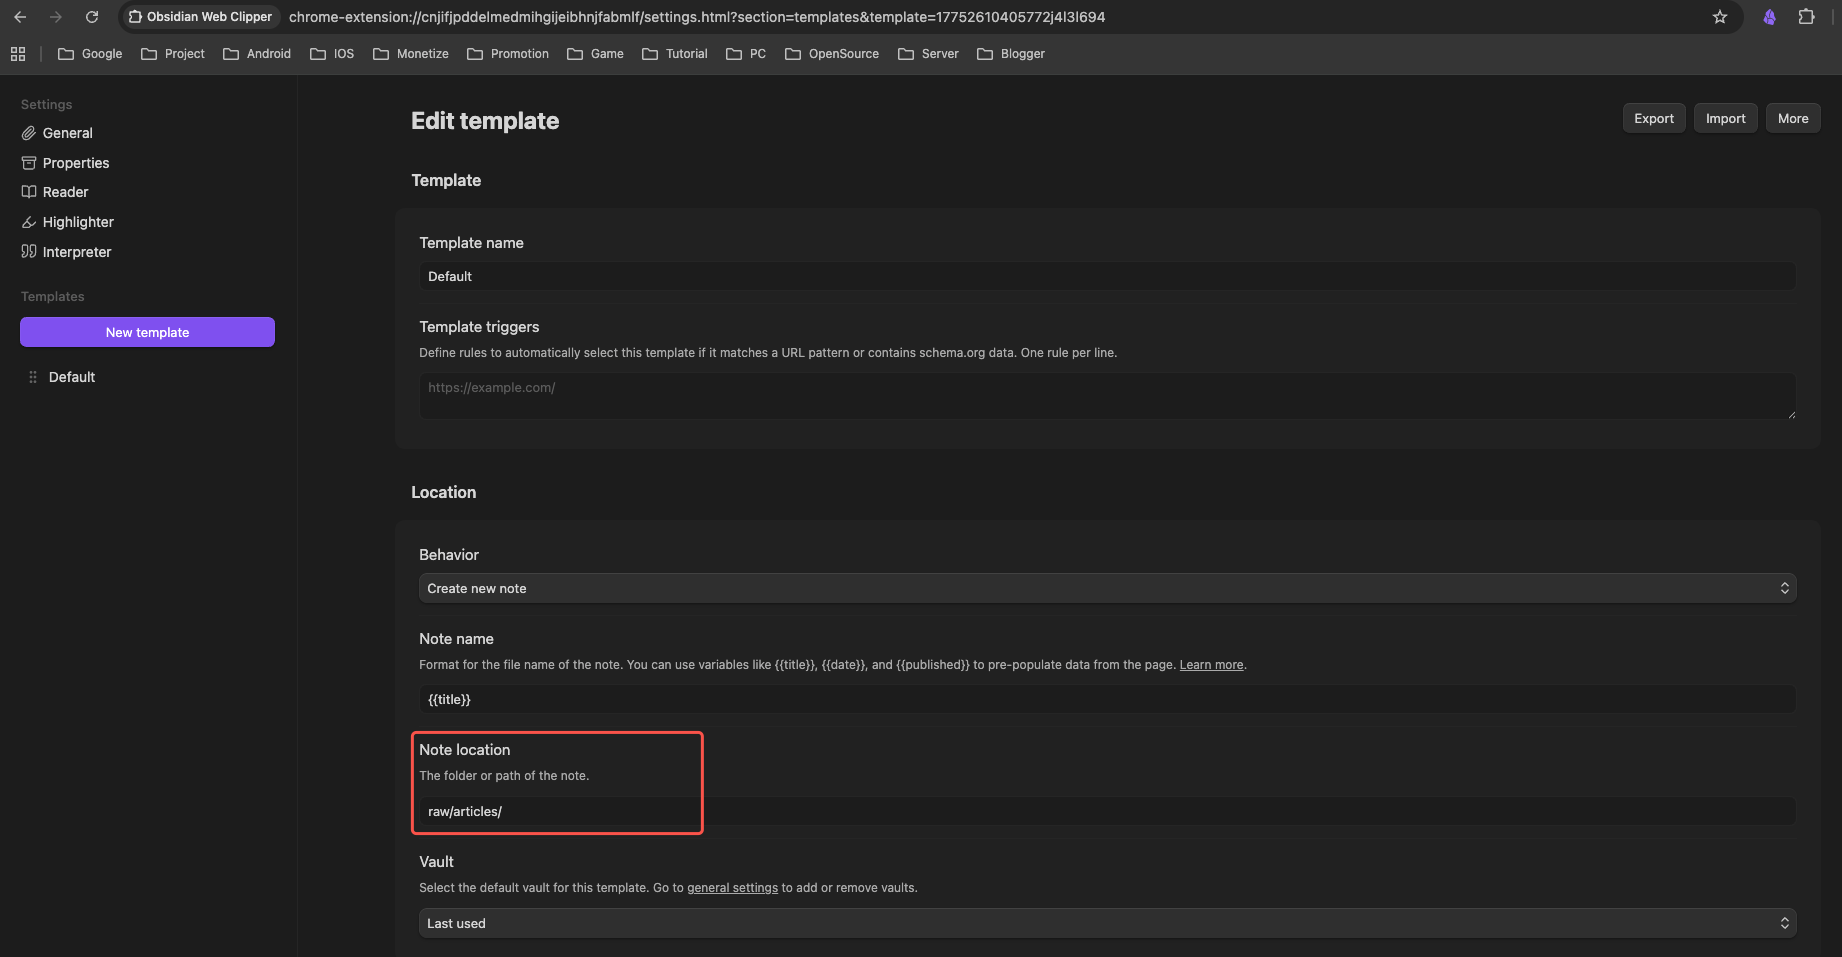Focus the Note location input field
The width and height of the screenshot is (1842, 957).
(x=1107, y=811)
